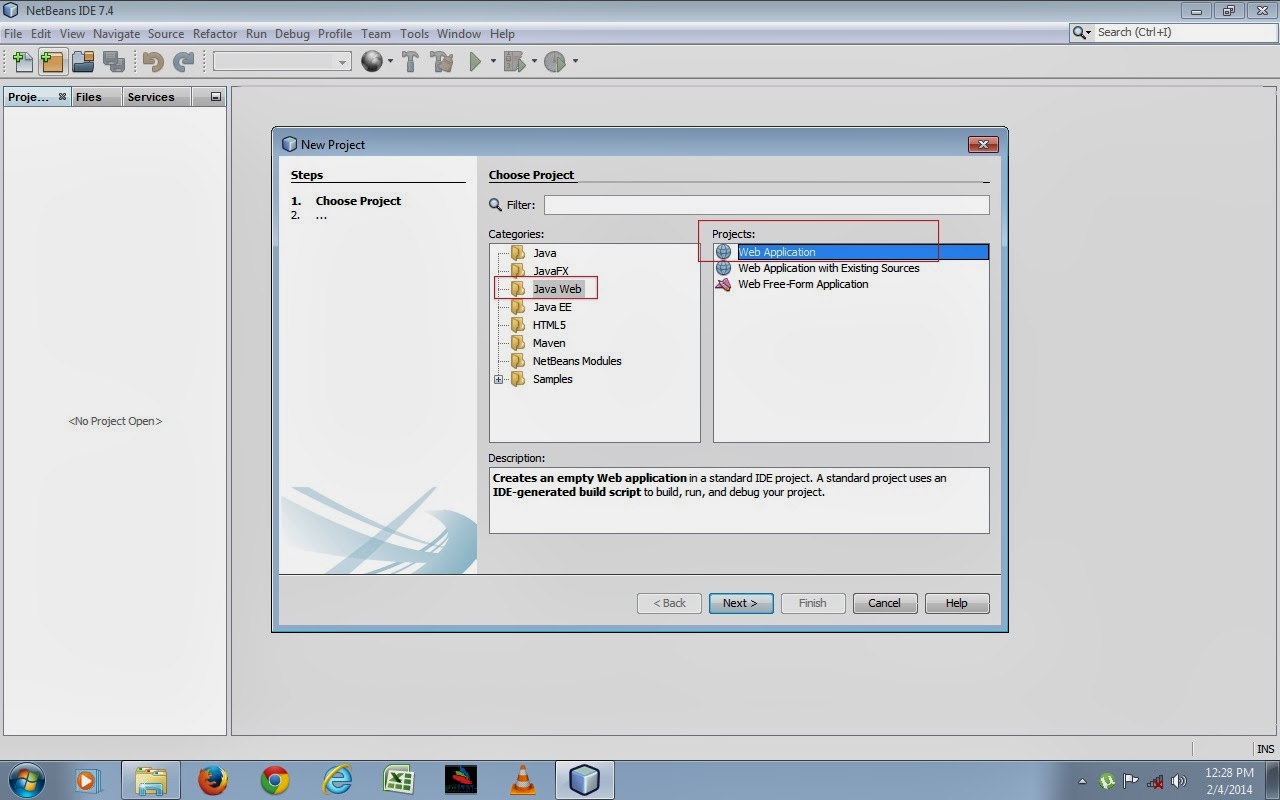Open VLC media player from taskbar

522,780
